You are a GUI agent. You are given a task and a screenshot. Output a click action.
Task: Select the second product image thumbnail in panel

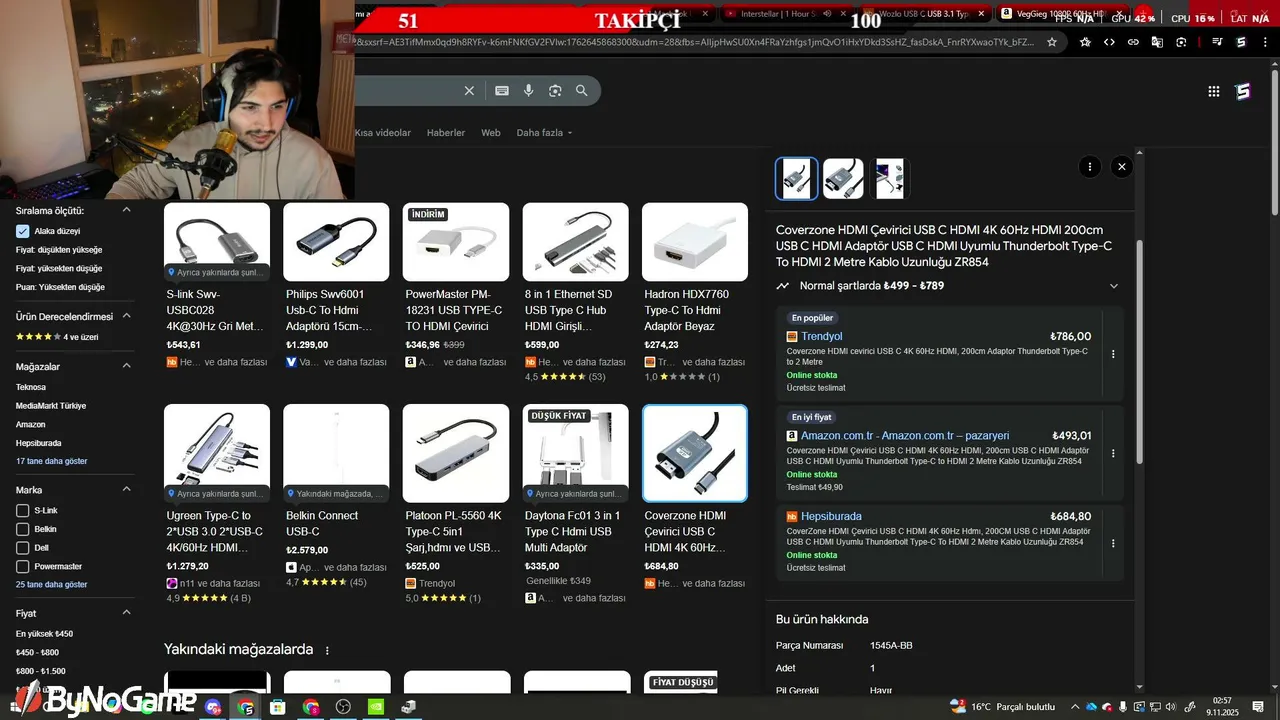[843, 178]
